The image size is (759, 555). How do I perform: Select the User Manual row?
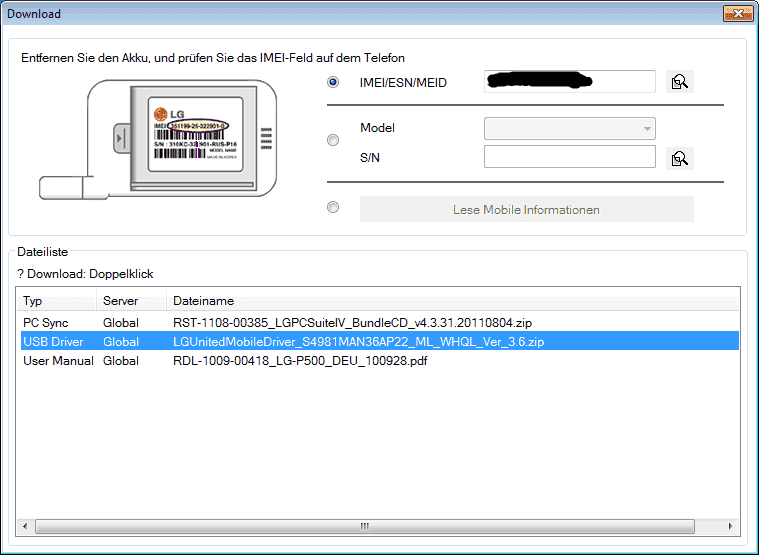click(380, 361)
